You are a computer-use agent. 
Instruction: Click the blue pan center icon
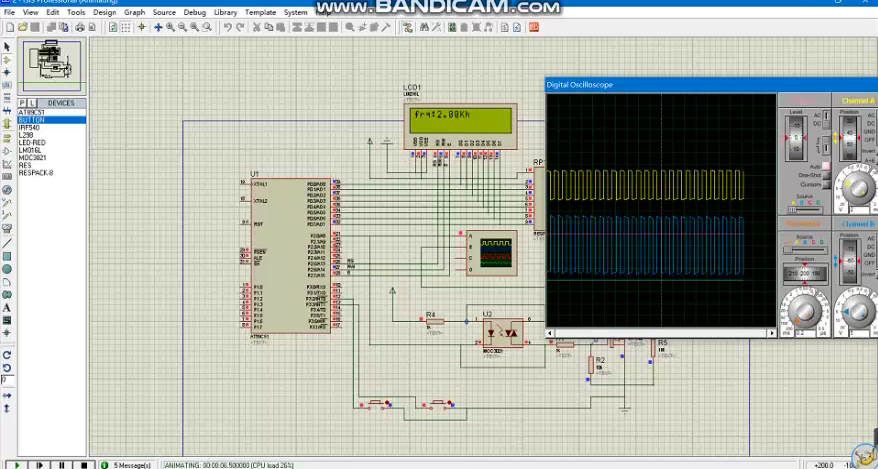point(158,27)
